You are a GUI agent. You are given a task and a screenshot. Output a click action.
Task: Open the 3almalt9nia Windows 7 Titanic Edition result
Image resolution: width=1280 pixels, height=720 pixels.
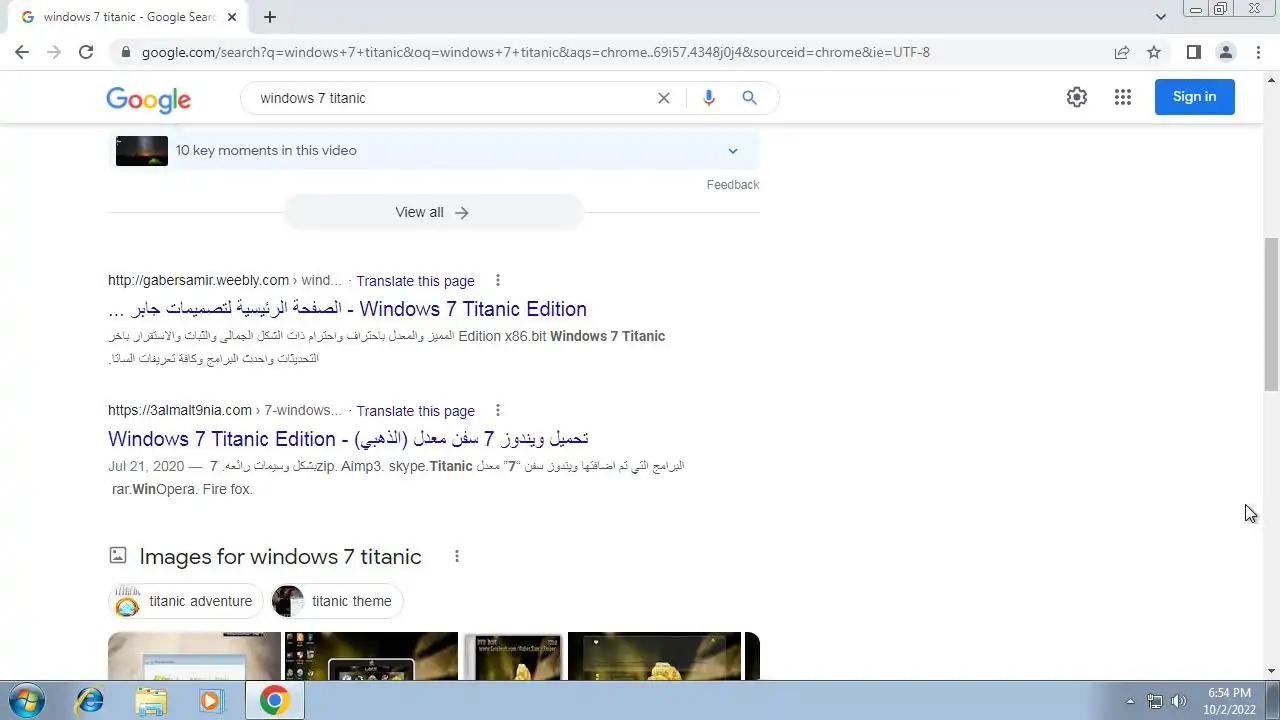[348, 439]
